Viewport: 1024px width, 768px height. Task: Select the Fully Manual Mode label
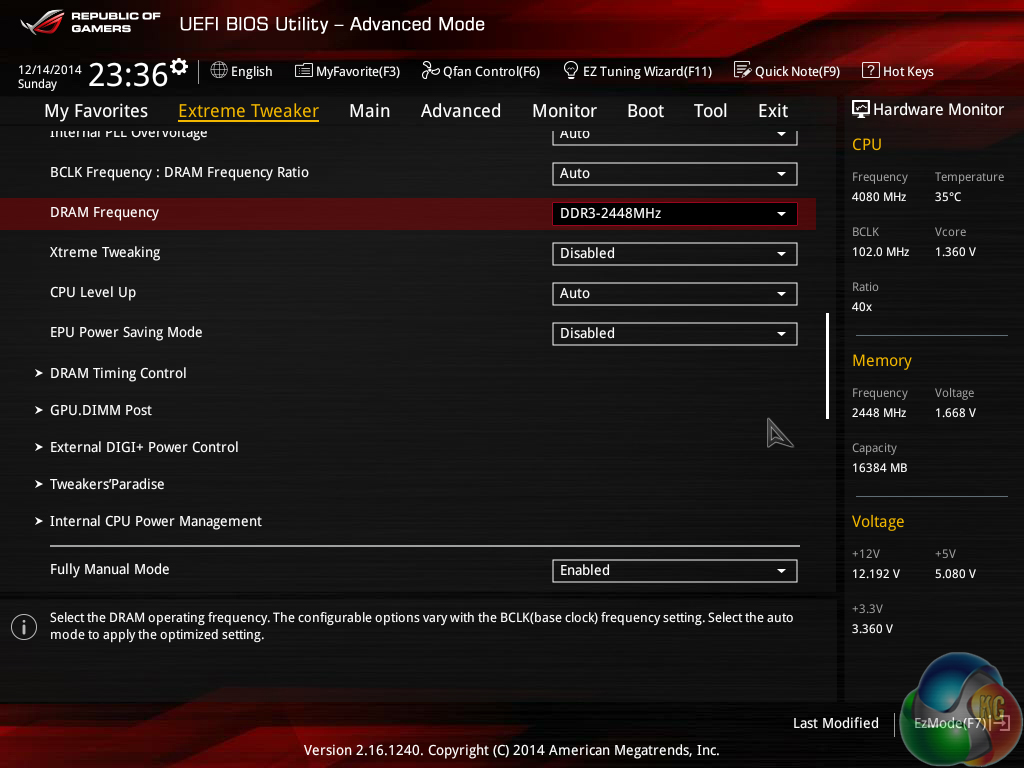(x=110, y=569)
